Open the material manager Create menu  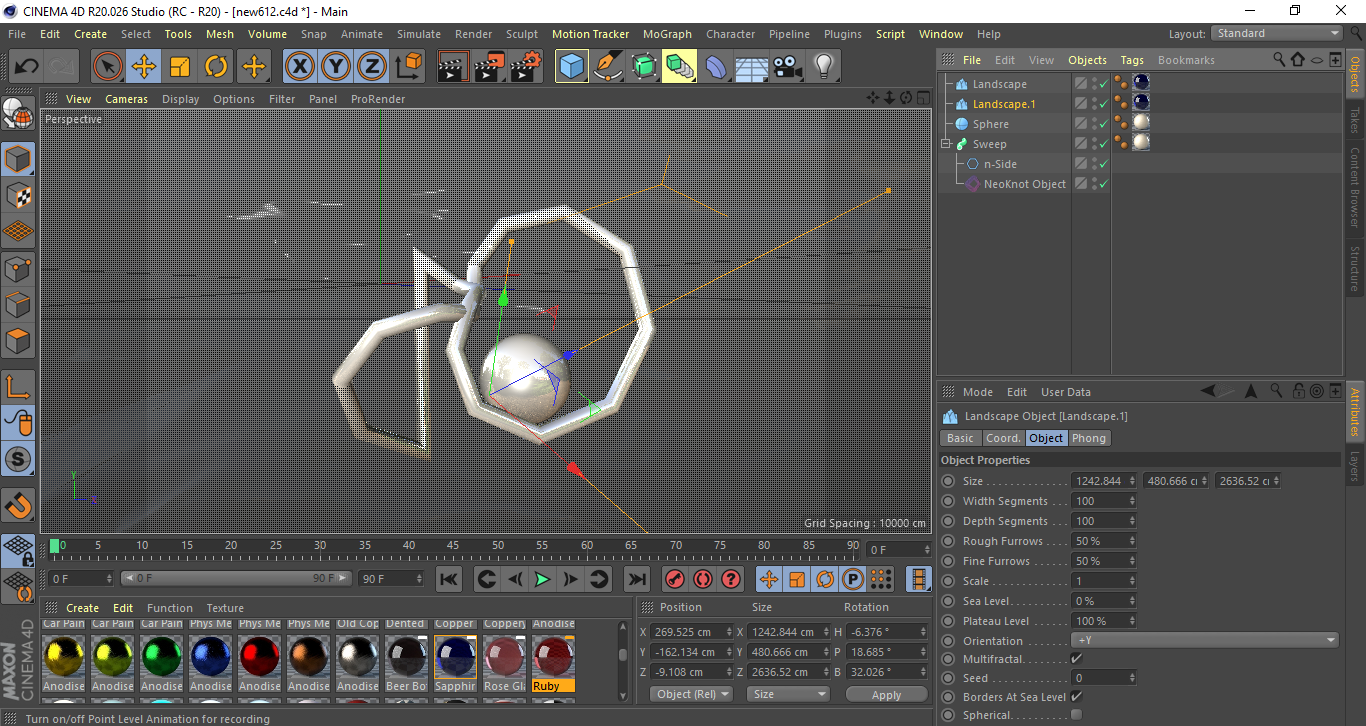[82, 608]
